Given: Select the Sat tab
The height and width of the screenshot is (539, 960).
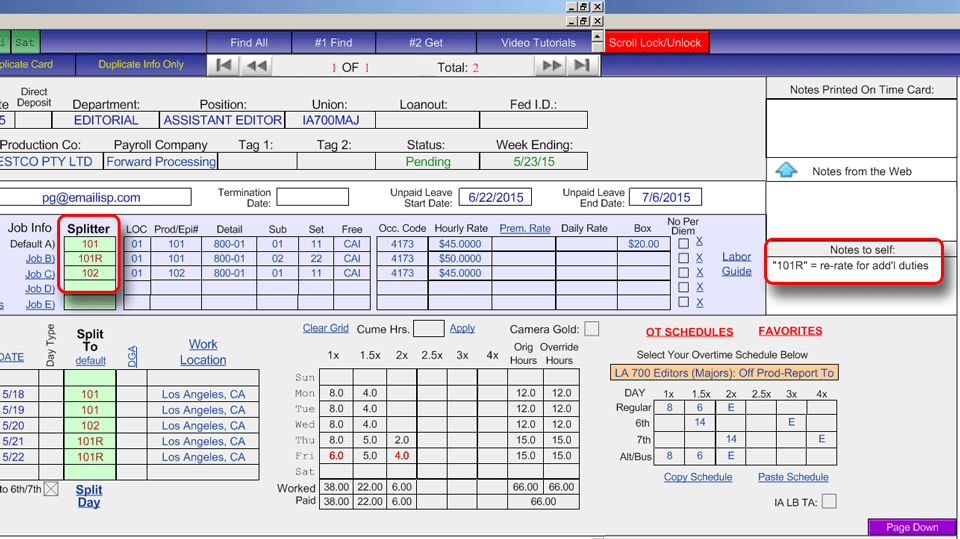Looking at the screenshot, I should tap(25, 42).
